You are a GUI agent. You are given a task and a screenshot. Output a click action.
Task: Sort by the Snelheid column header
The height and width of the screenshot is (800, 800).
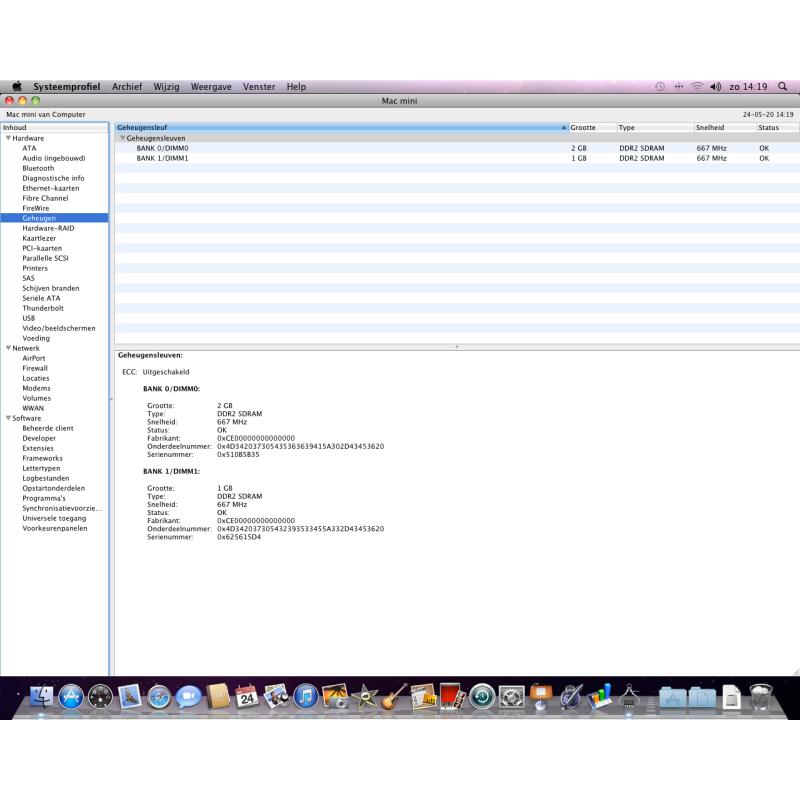725,128
